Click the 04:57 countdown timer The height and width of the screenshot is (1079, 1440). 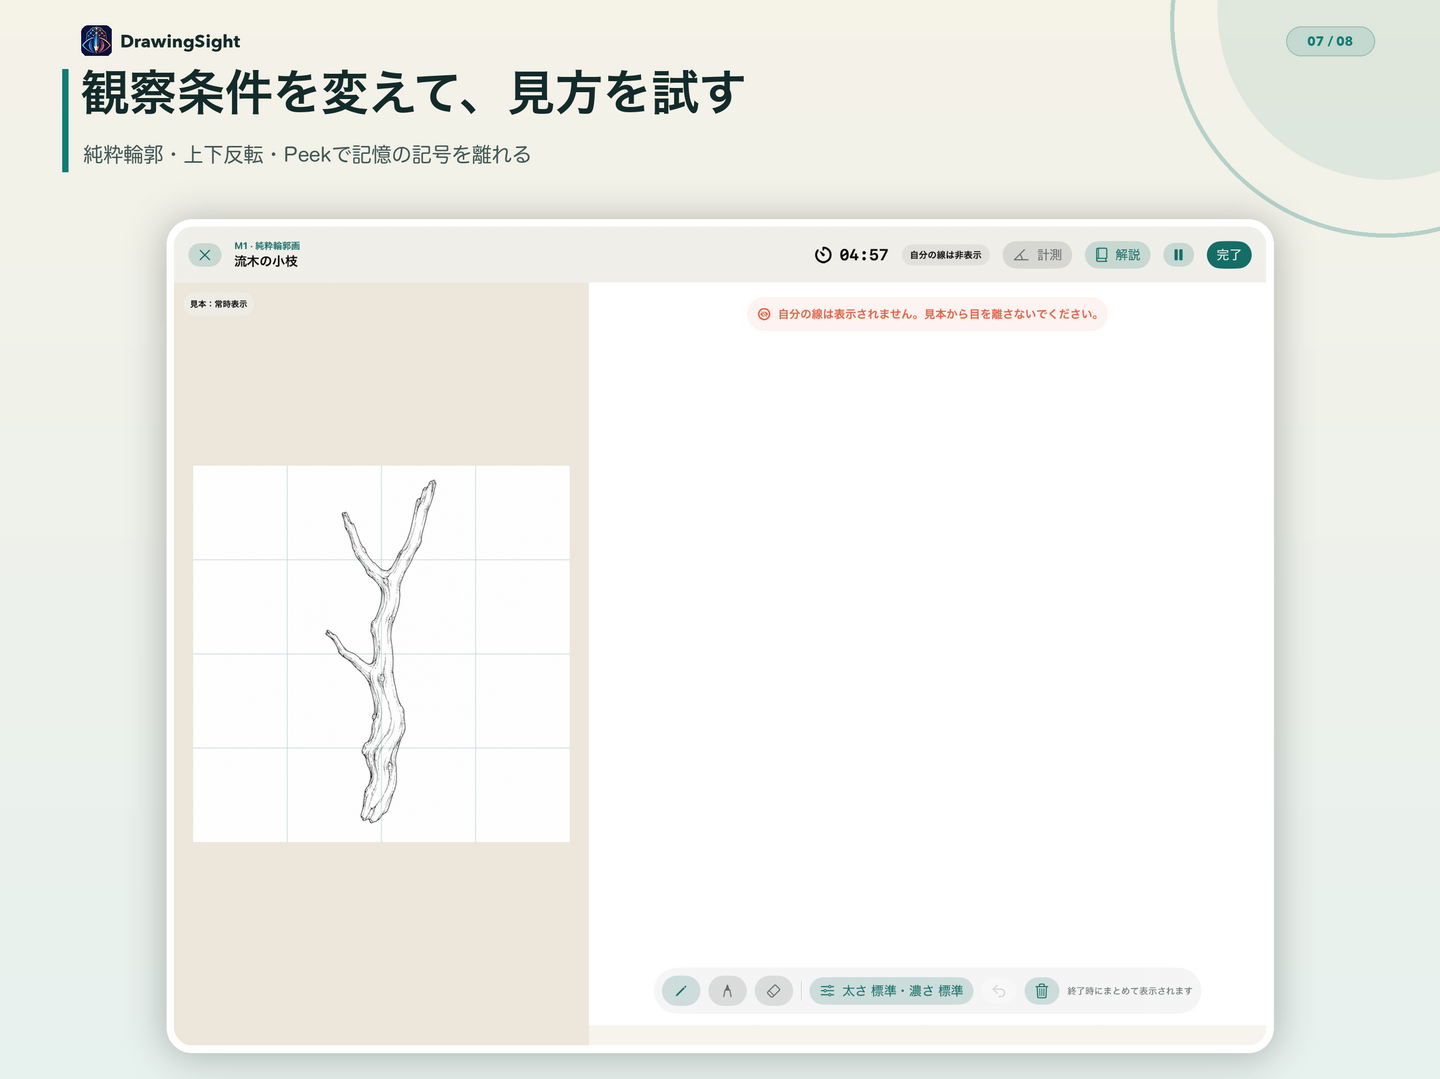coord(864,255)
